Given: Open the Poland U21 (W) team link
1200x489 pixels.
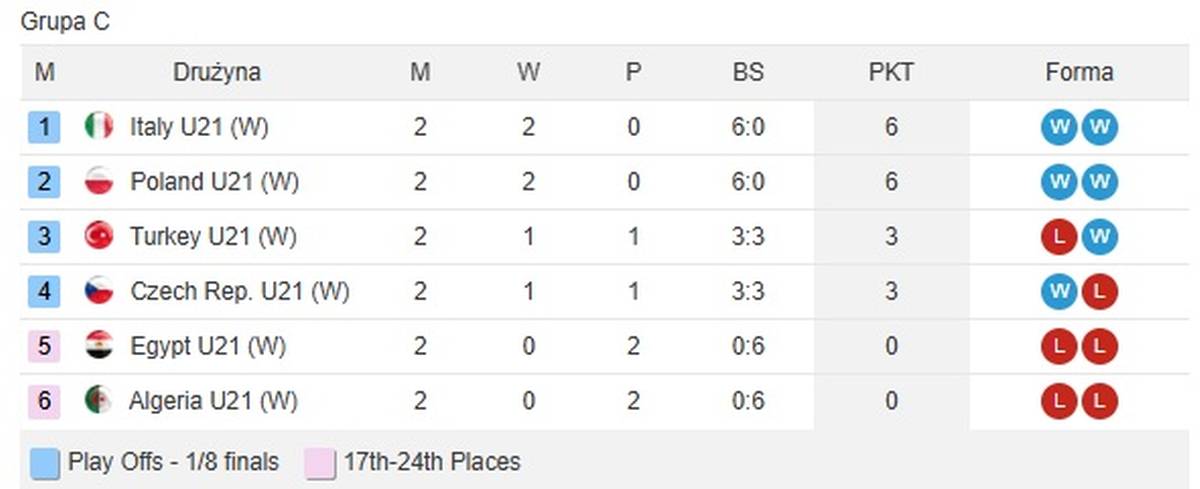Looking at the screenshot, I should (214, 182).
